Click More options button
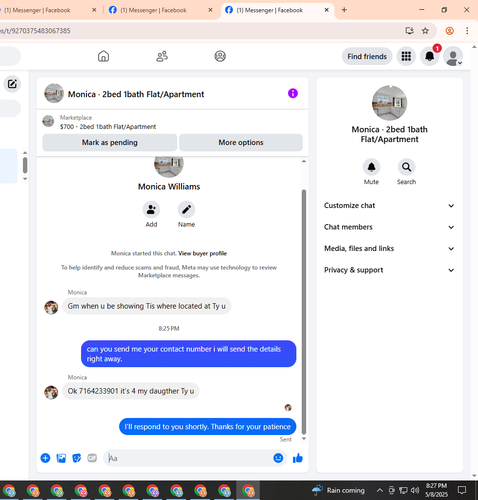Screen dimensions: 478x500 pyautogui.click(x=241, y=143)
